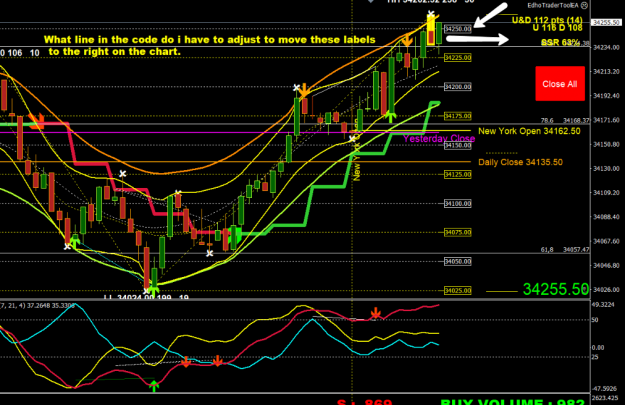
Task: Click the green up arrow at the 34024 low
Action: (x=153, y=289)
